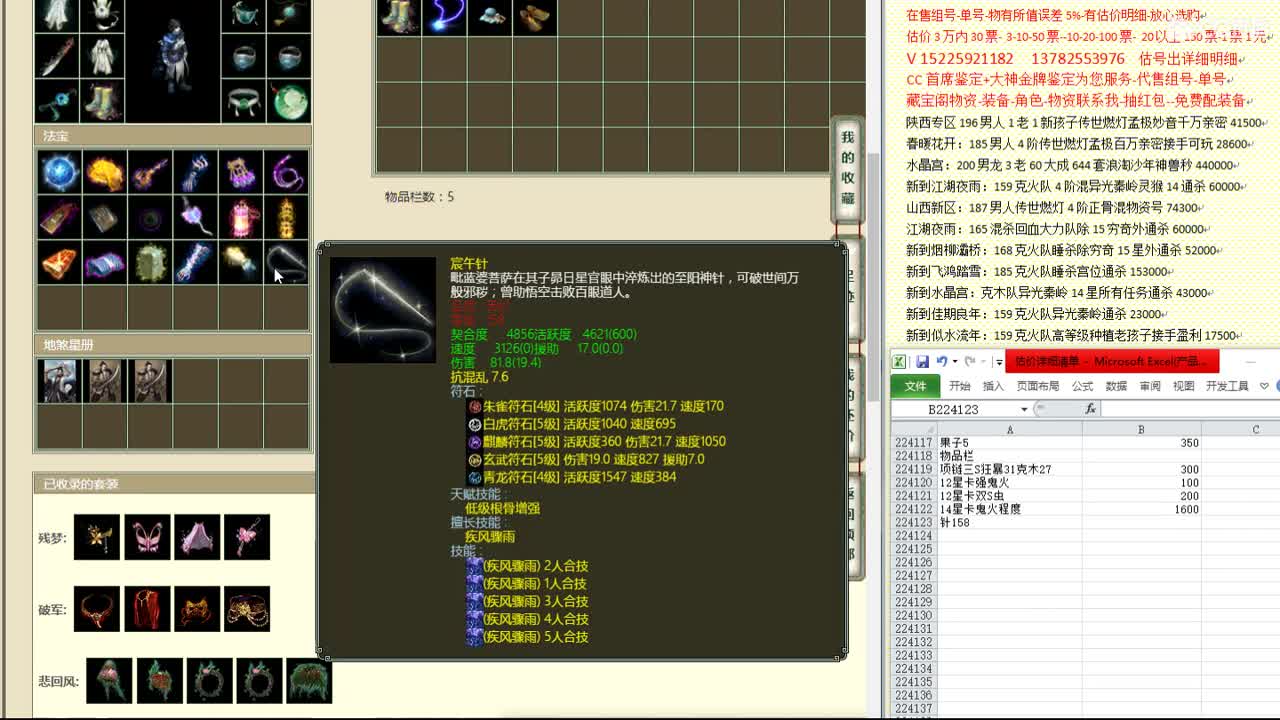Screen dimensions: 1280x720
Task: Open the 开发工具 ribbon tab
Action: point(1227,386)
